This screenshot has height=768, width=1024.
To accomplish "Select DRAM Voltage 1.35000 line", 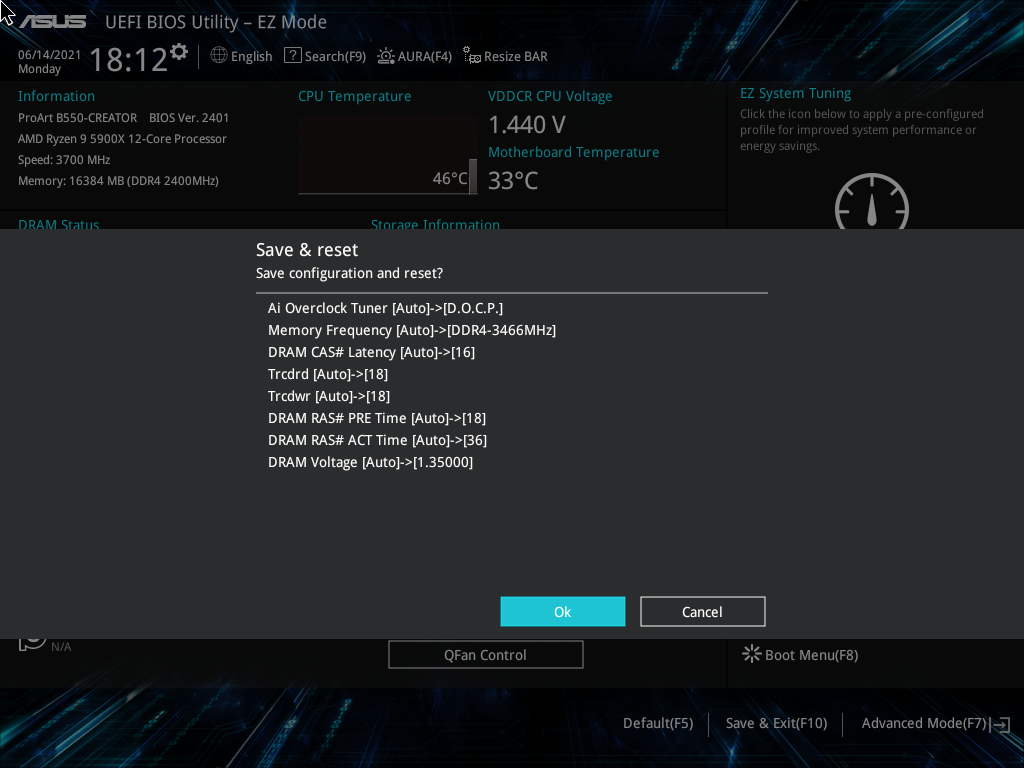I will point(370,462).
